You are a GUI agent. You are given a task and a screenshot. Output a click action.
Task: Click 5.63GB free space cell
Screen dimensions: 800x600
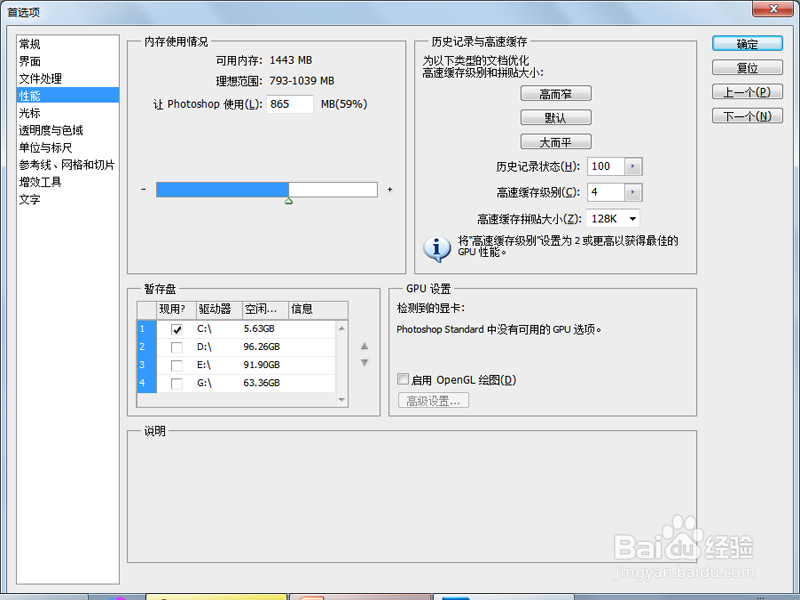pyautogui.click(x=259, y=329)
